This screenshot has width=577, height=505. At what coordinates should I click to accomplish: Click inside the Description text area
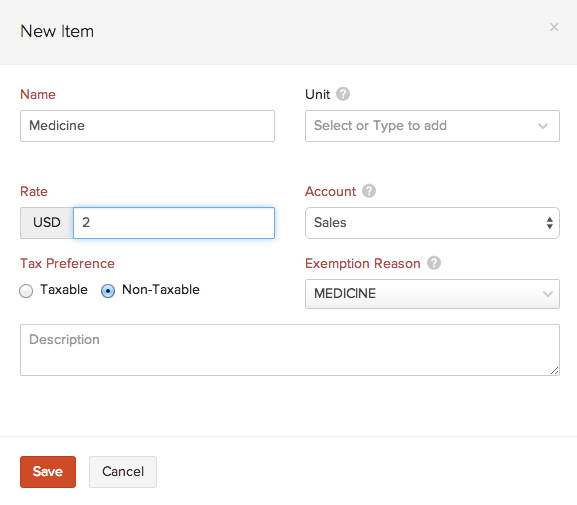(x=290, y=350)
